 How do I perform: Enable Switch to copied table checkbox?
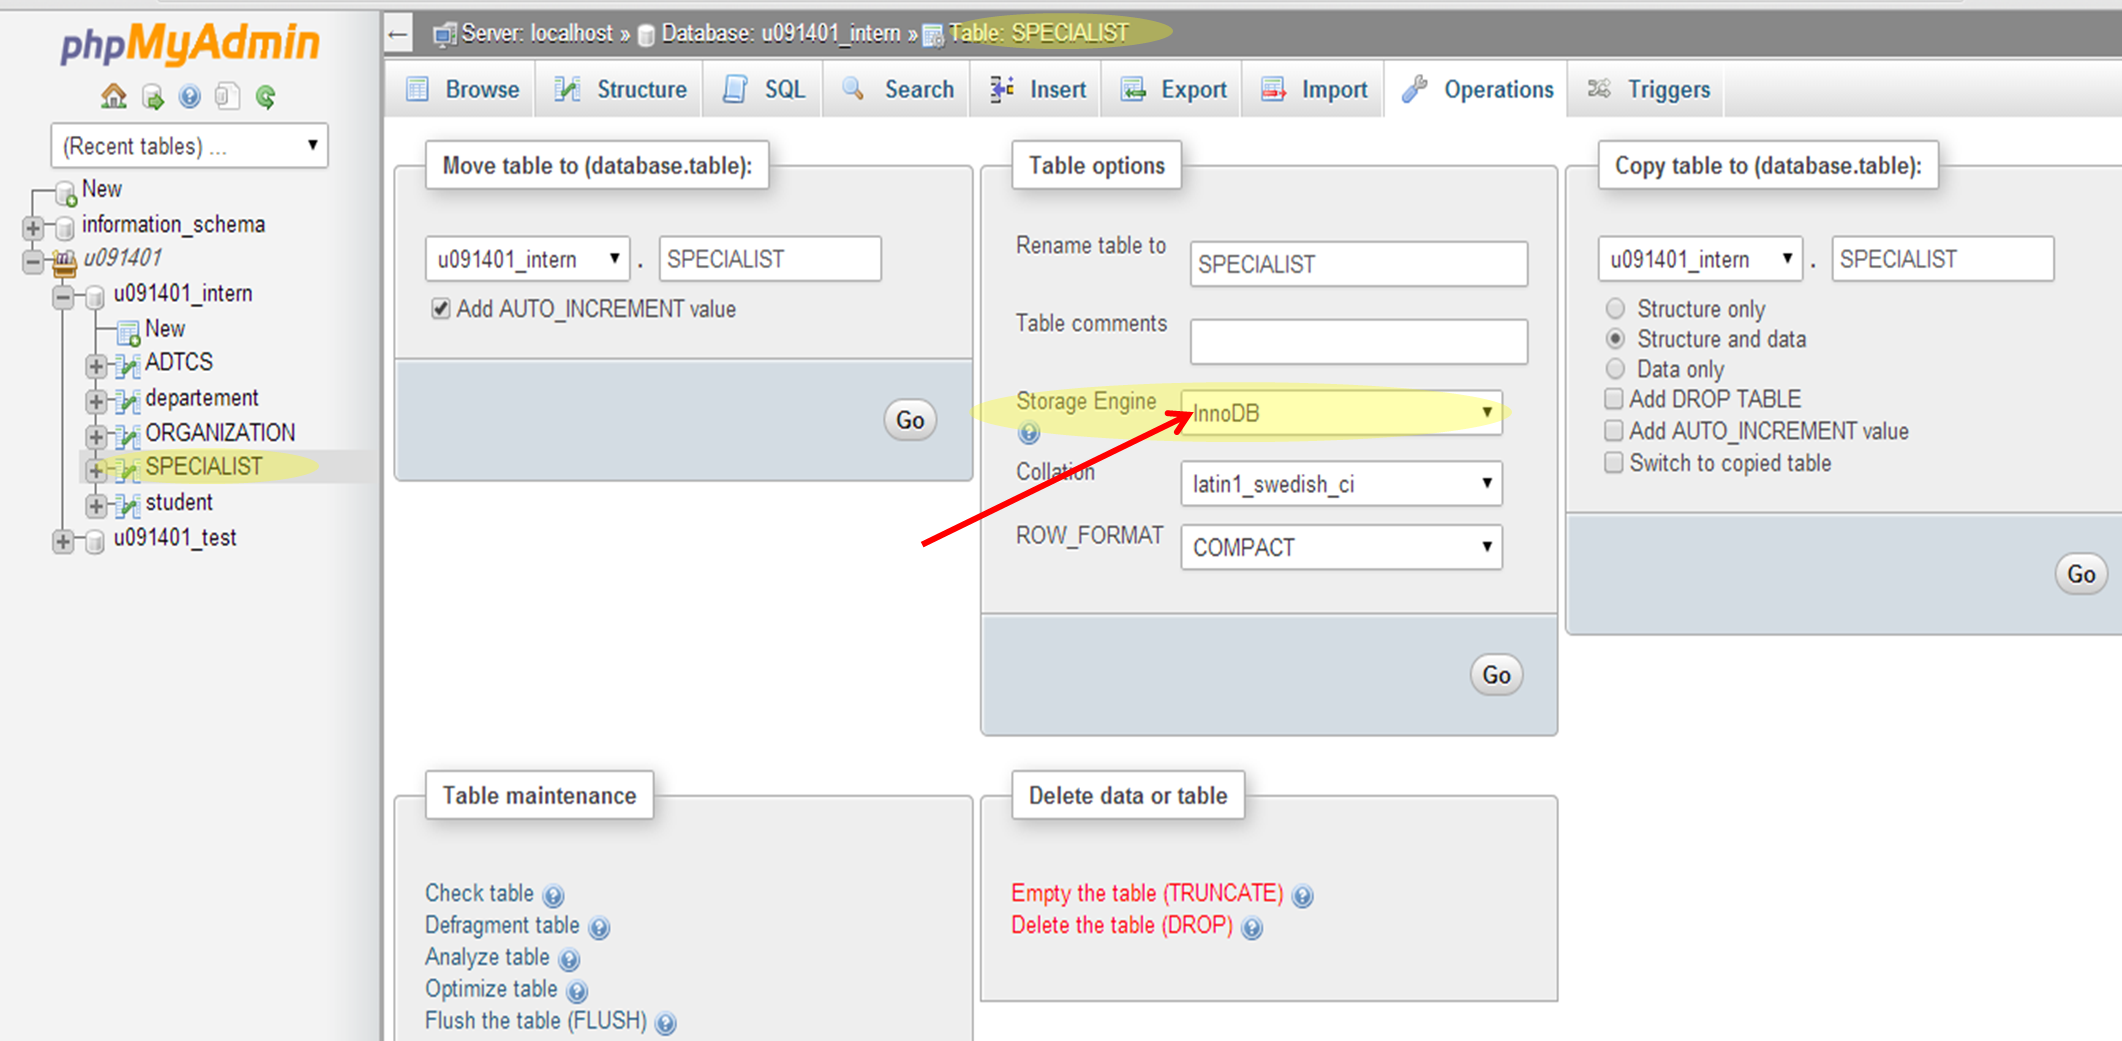pos(1613,462)
